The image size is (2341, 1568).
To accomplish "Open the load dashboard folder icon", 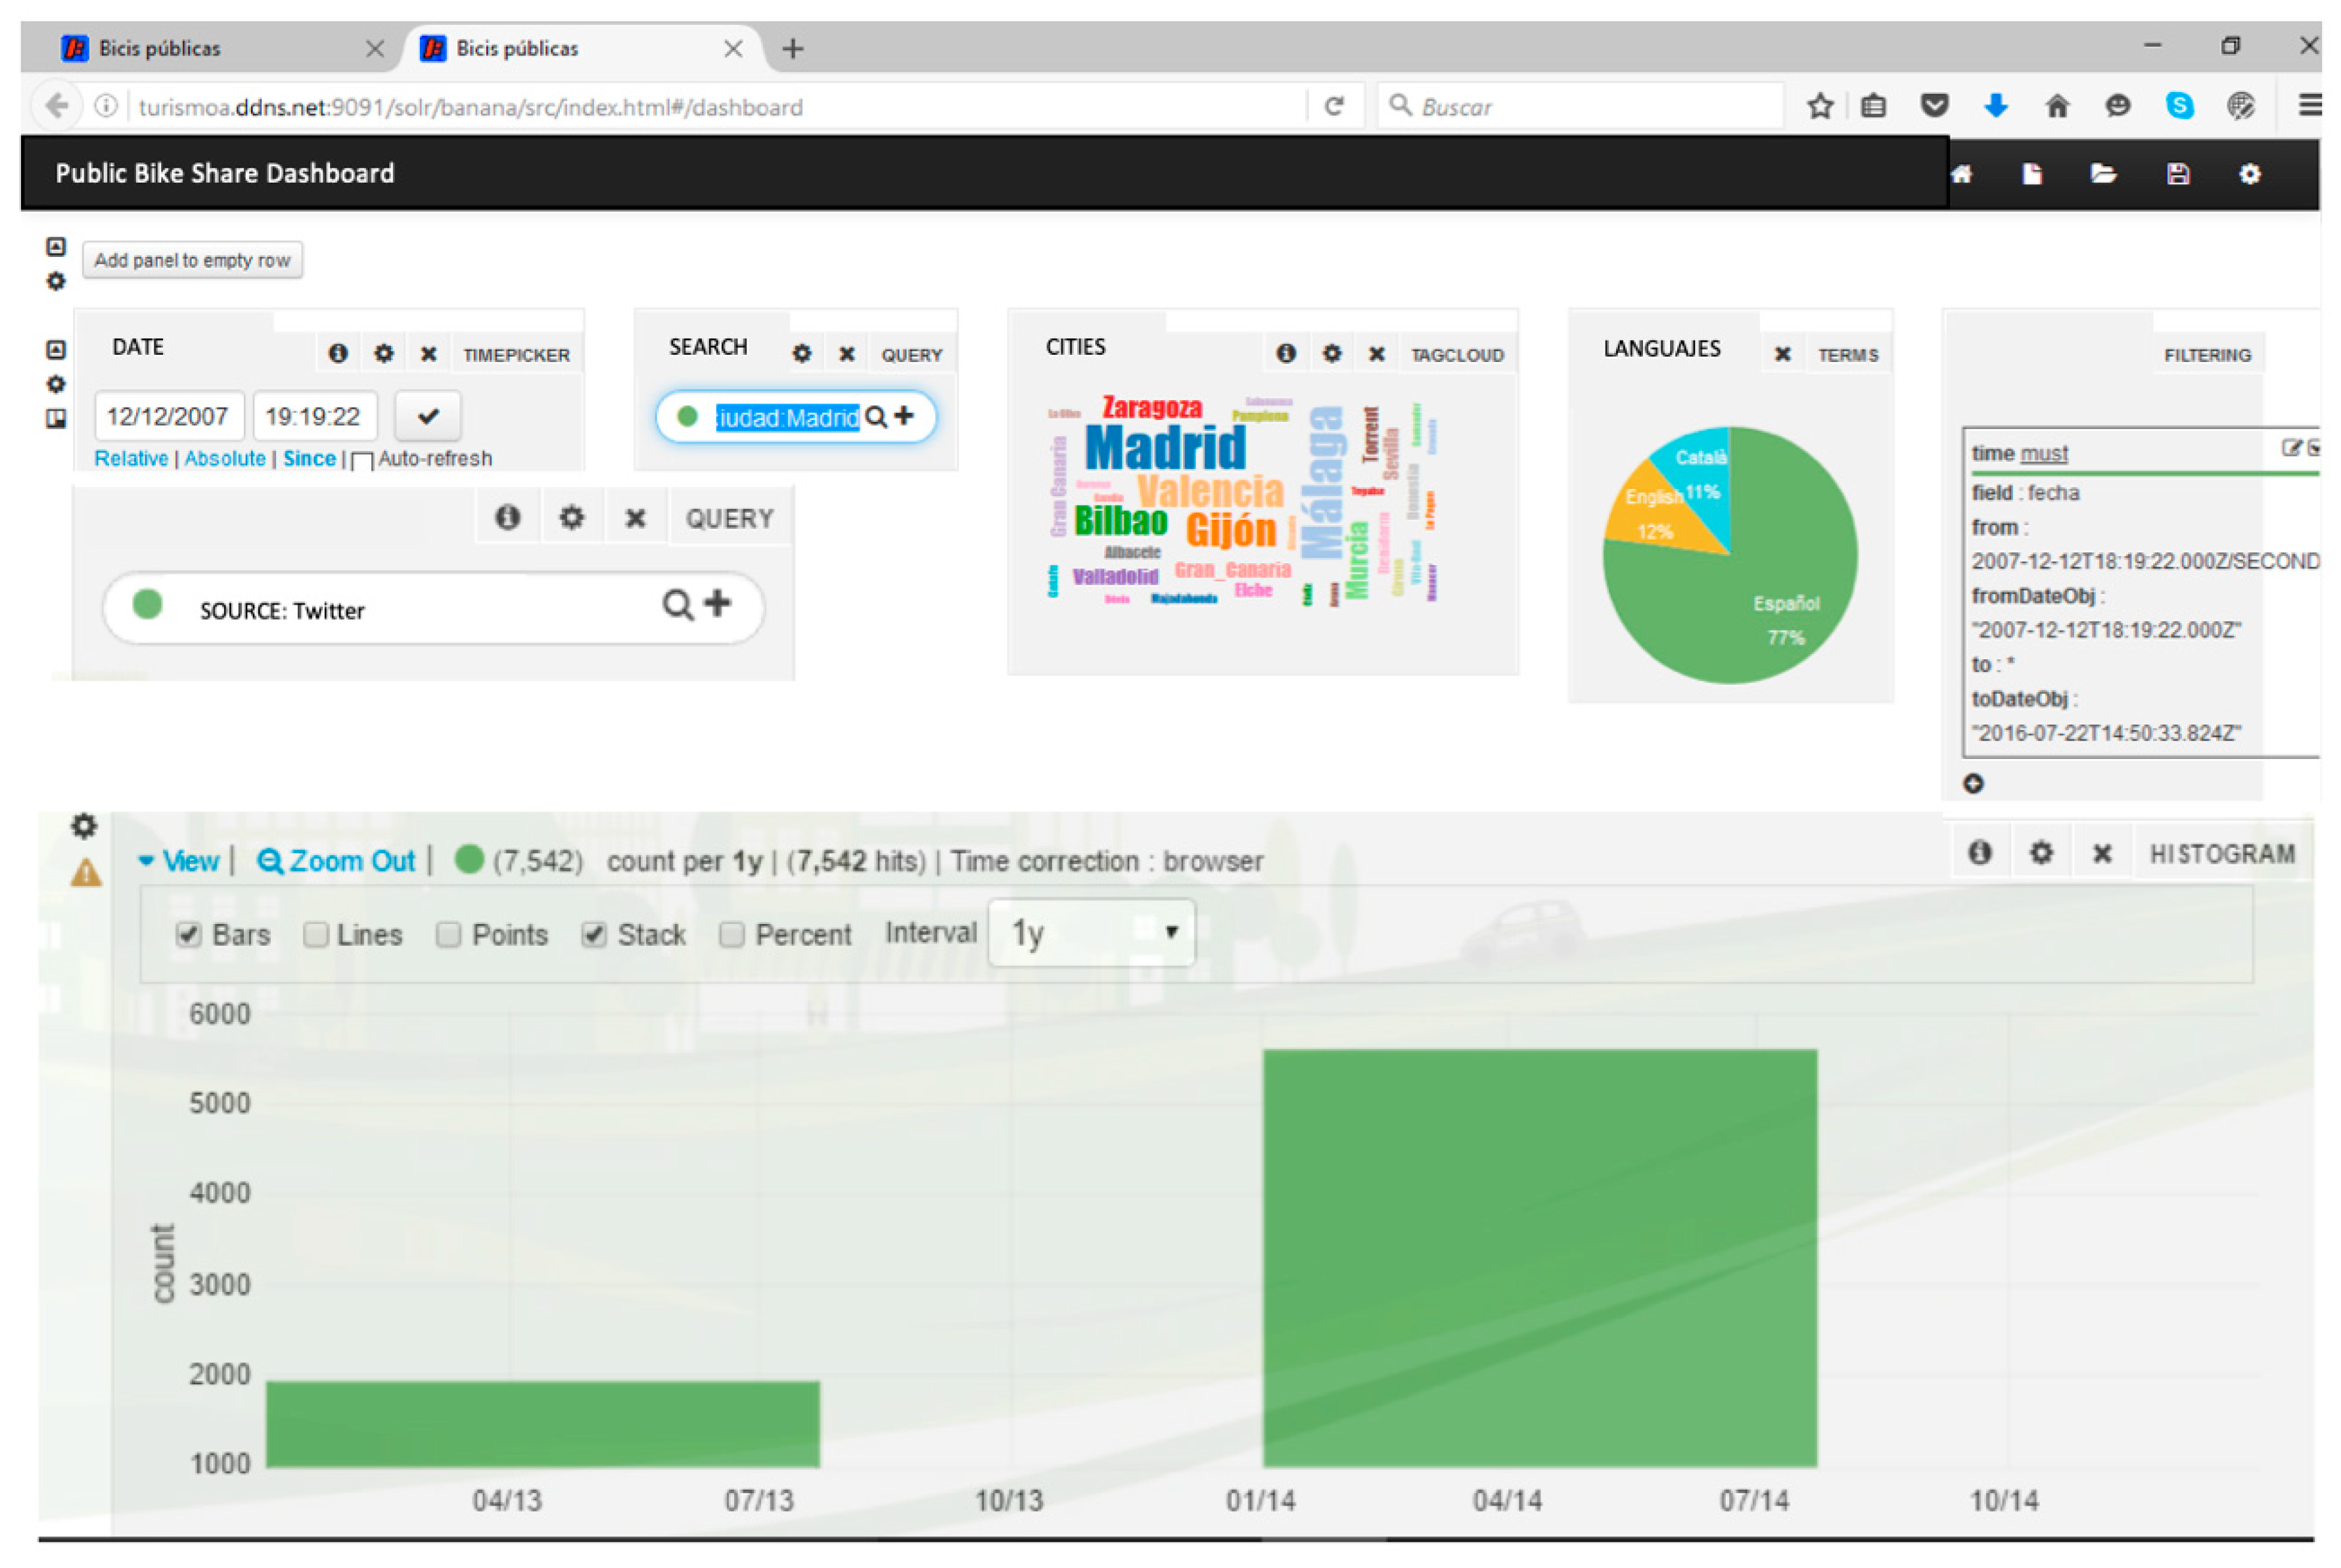I will pyautogui.click(x=2103, y=174).
